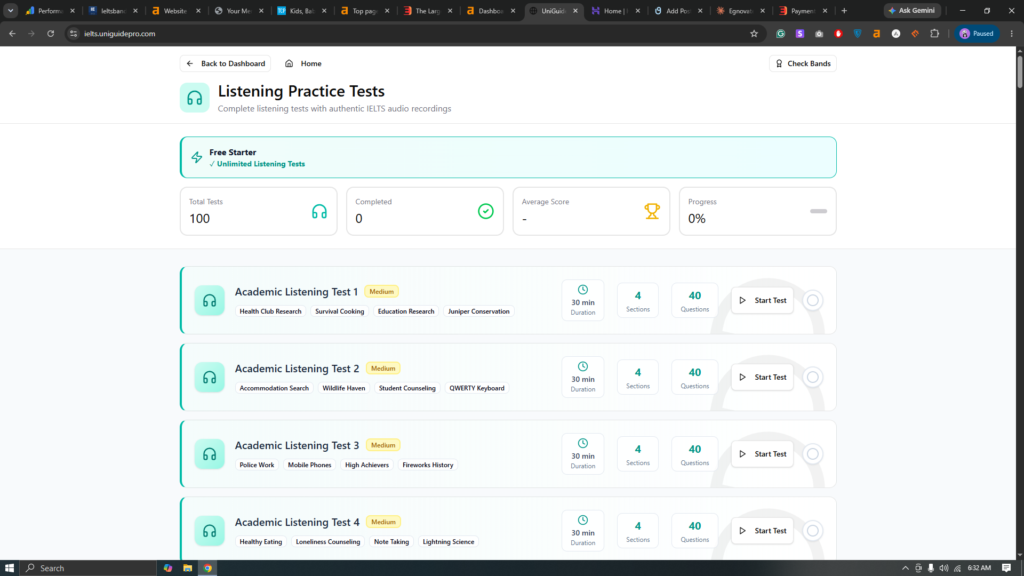This screenshot has height=576, width=1024.
Task: Toggle completion circle for Academic Listening Test 3
Action: [x=812, y=454]
